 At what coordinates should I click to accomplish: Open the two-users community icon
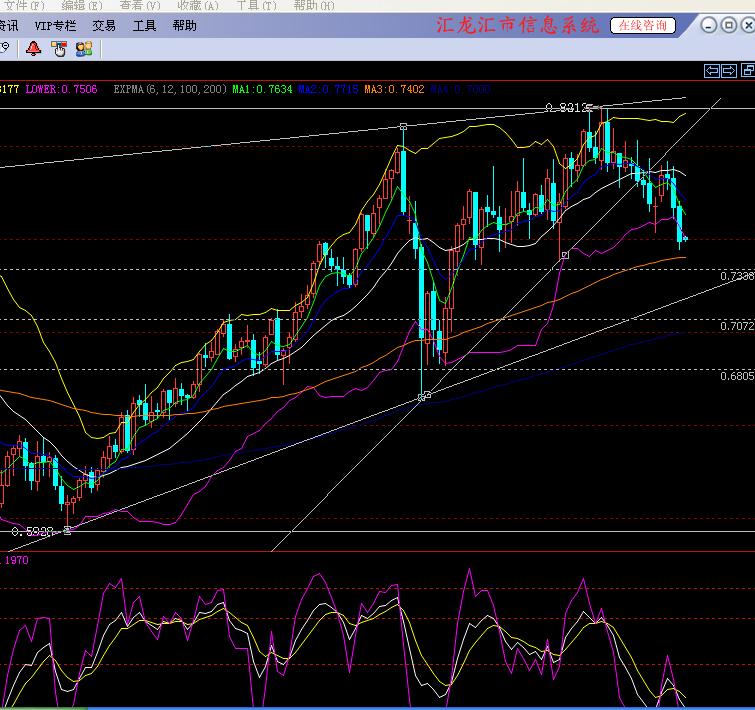point(84,49)
